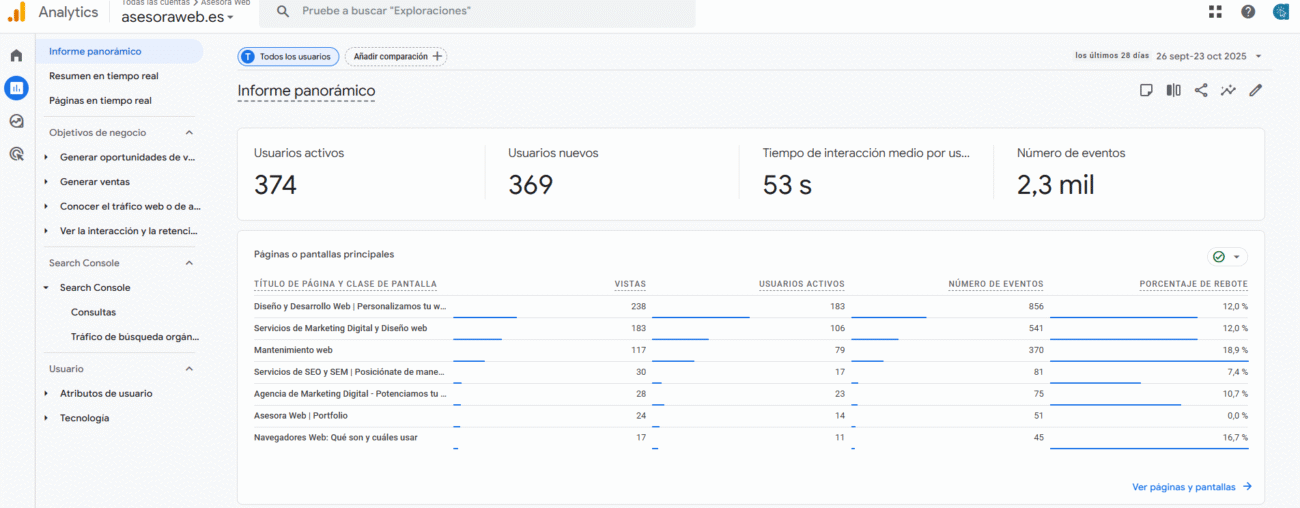The image size is (1300, 508).
Task: Collapse the Search Console tree item
Action: (46, 288)
